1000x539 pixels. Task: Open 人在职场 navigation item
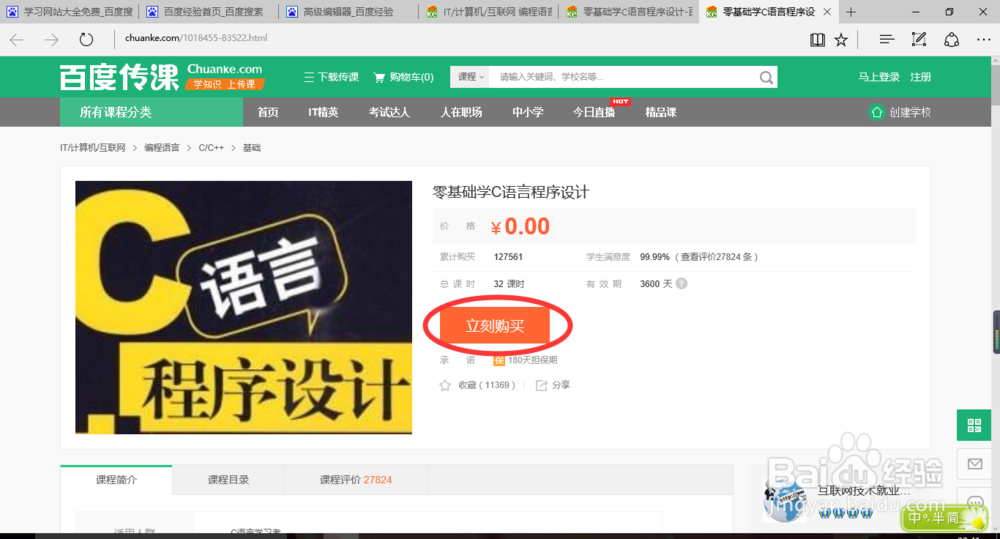coord(461,112)
